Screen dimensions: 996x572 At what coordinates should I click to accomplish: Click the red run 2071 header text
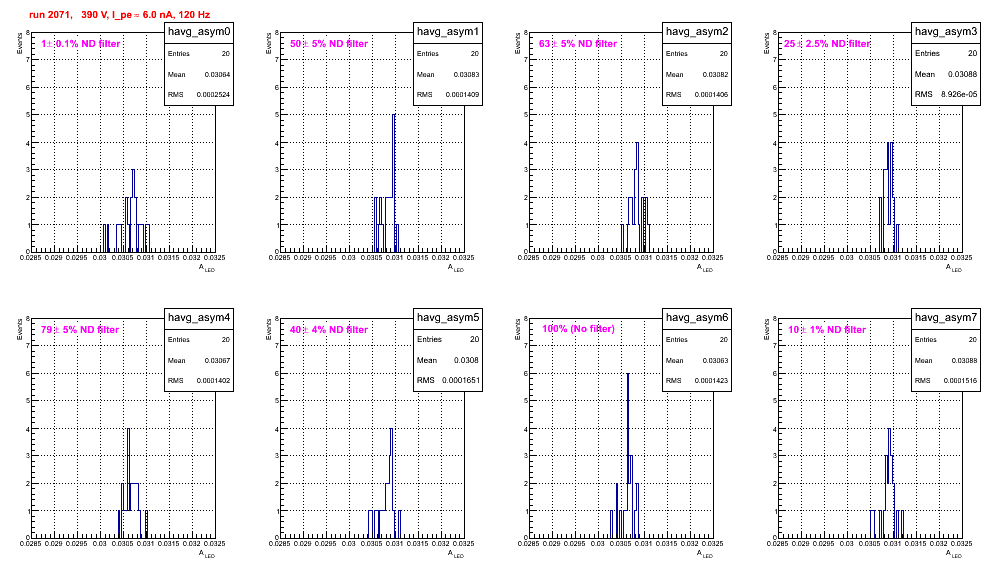tap(119, 15)
